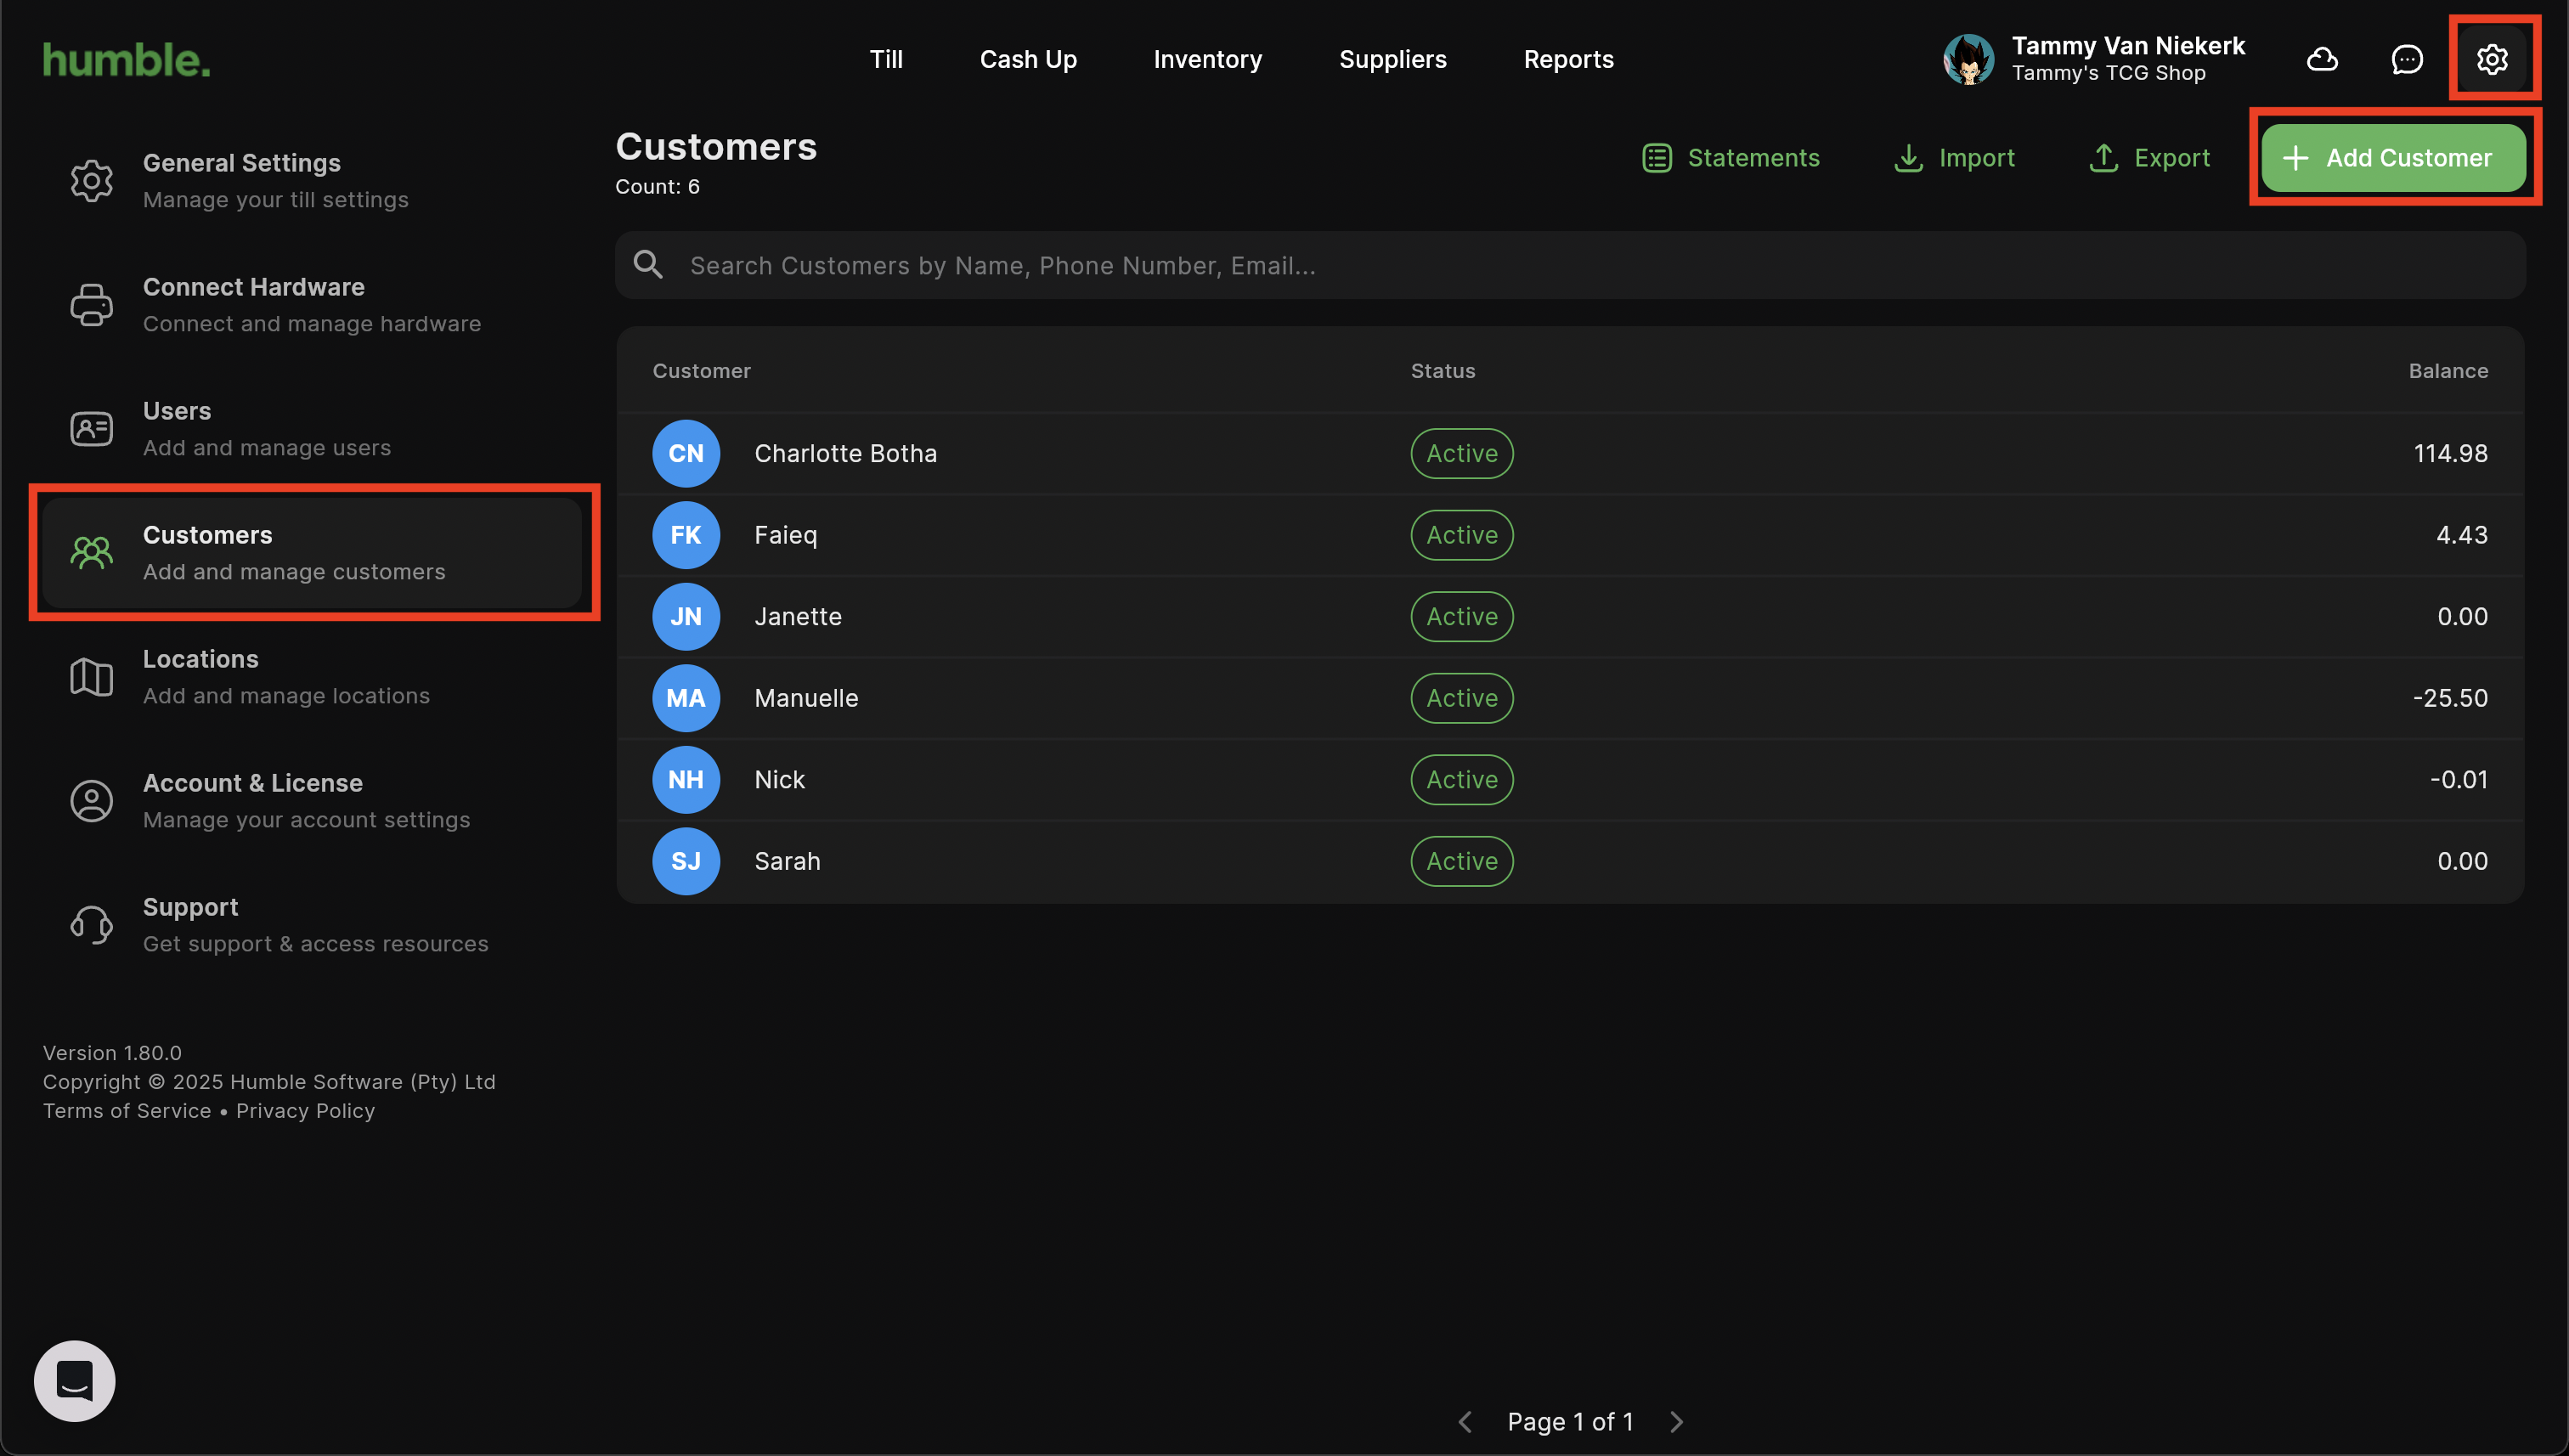Open settings via the gear icon

(x=2491, y=59)
